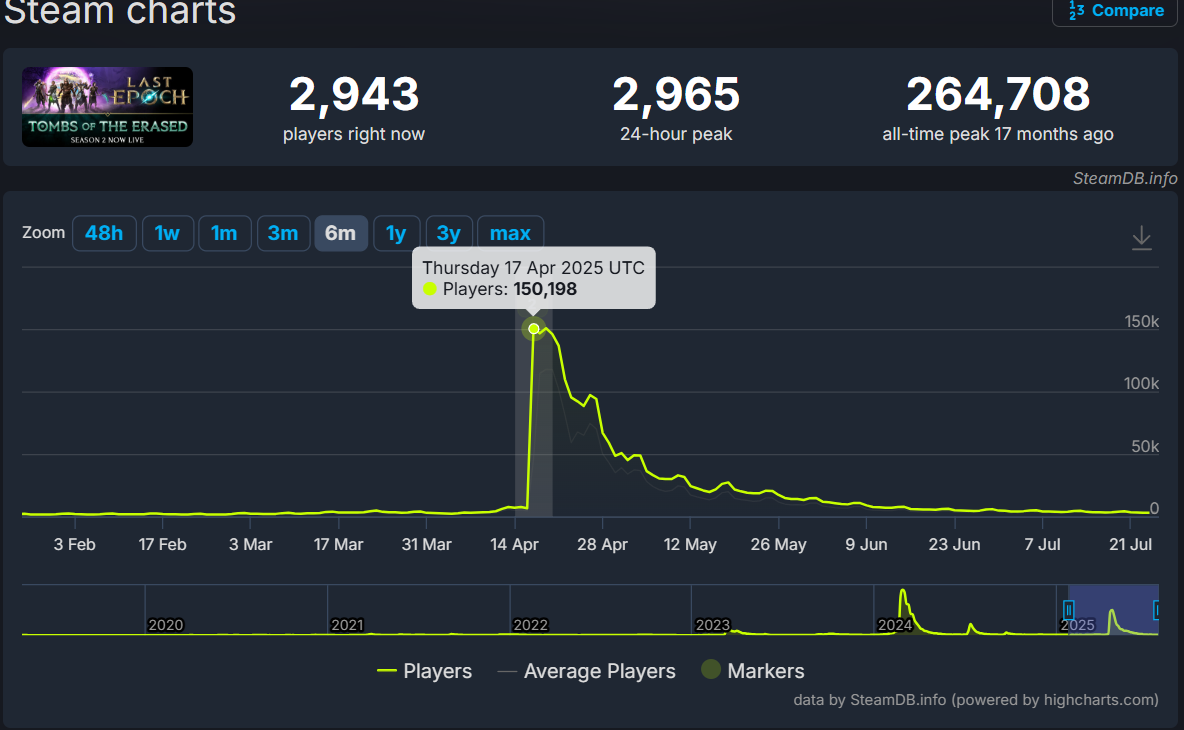Set chart zoom to 48h
The height and width of the screenshot is (730, 1184).
(104, 233)
